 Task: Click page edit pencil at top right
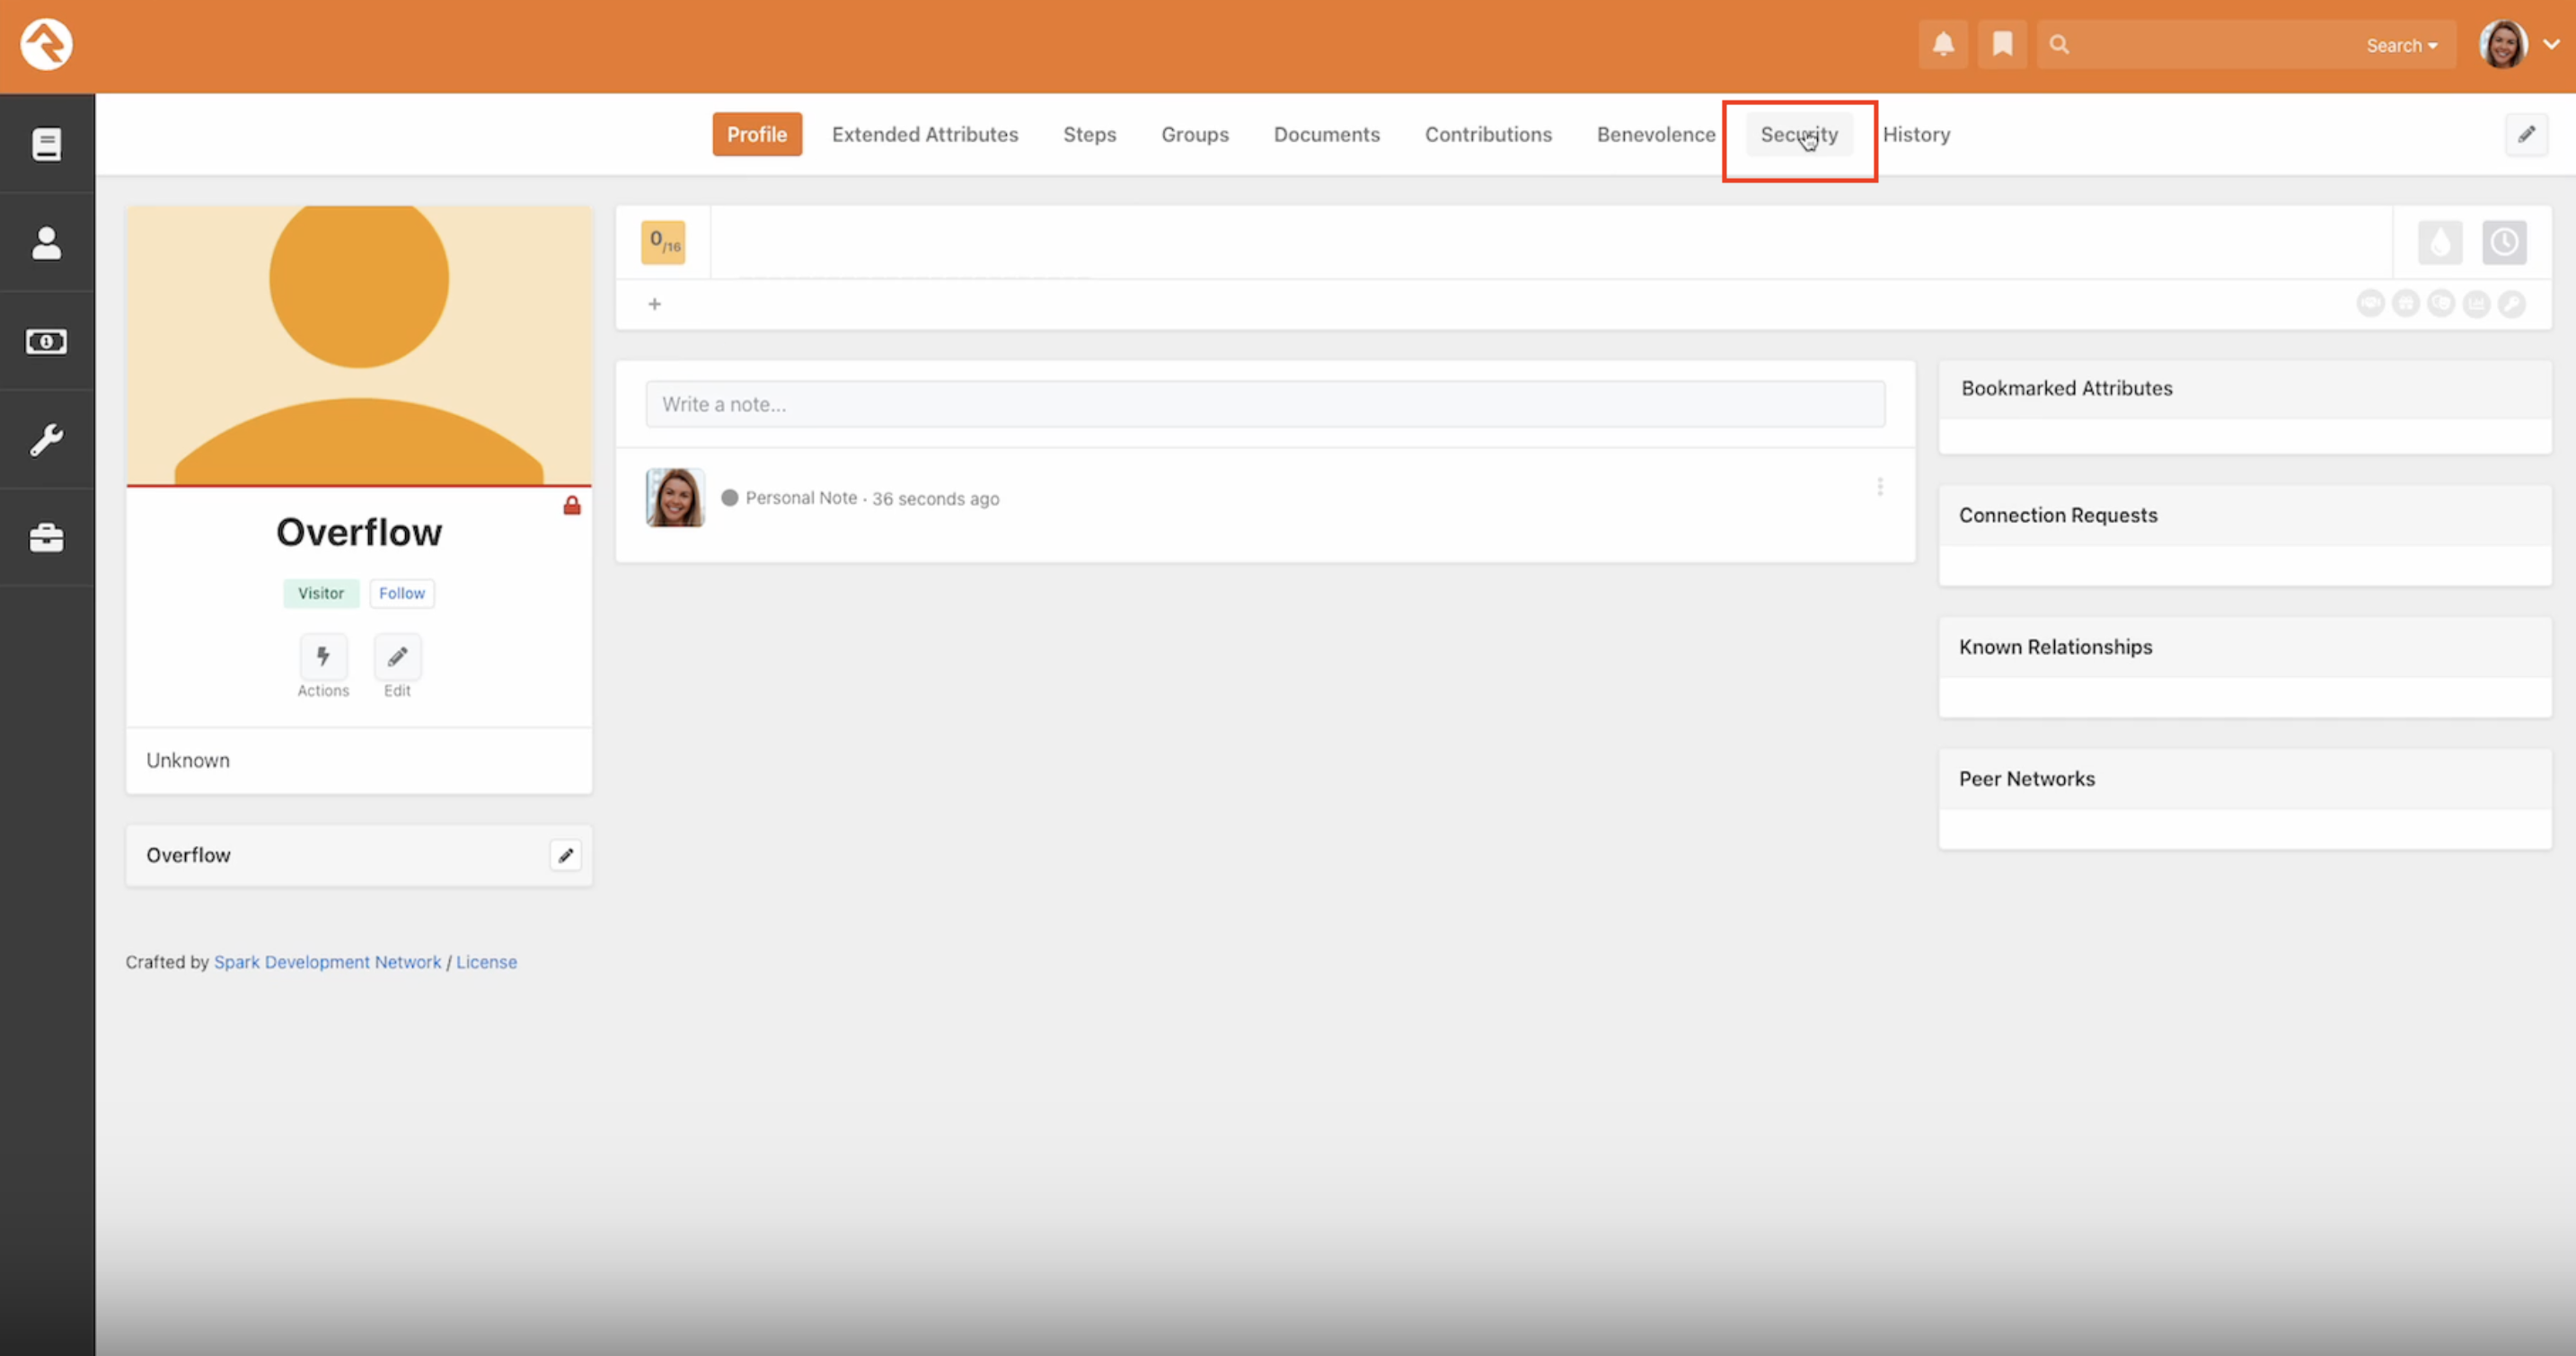(x=2526, y=134)
